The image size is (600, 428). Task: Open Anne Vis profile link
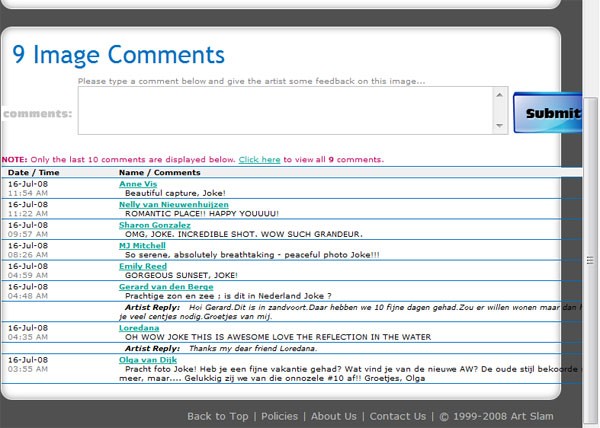[x=138, y=184]
